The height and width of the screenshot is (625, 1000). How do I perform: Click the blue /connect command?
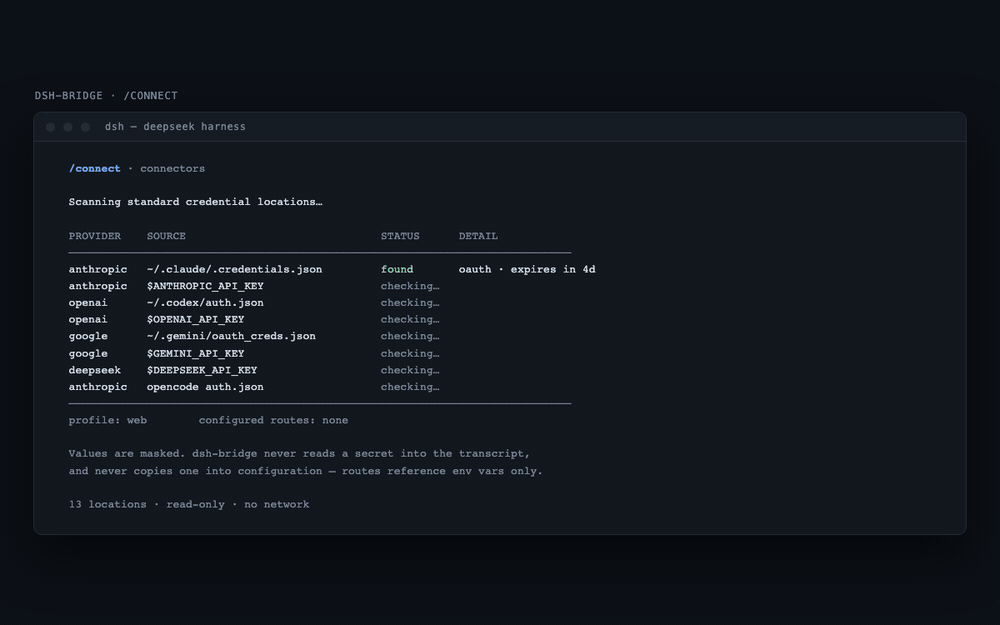[94, 168]
